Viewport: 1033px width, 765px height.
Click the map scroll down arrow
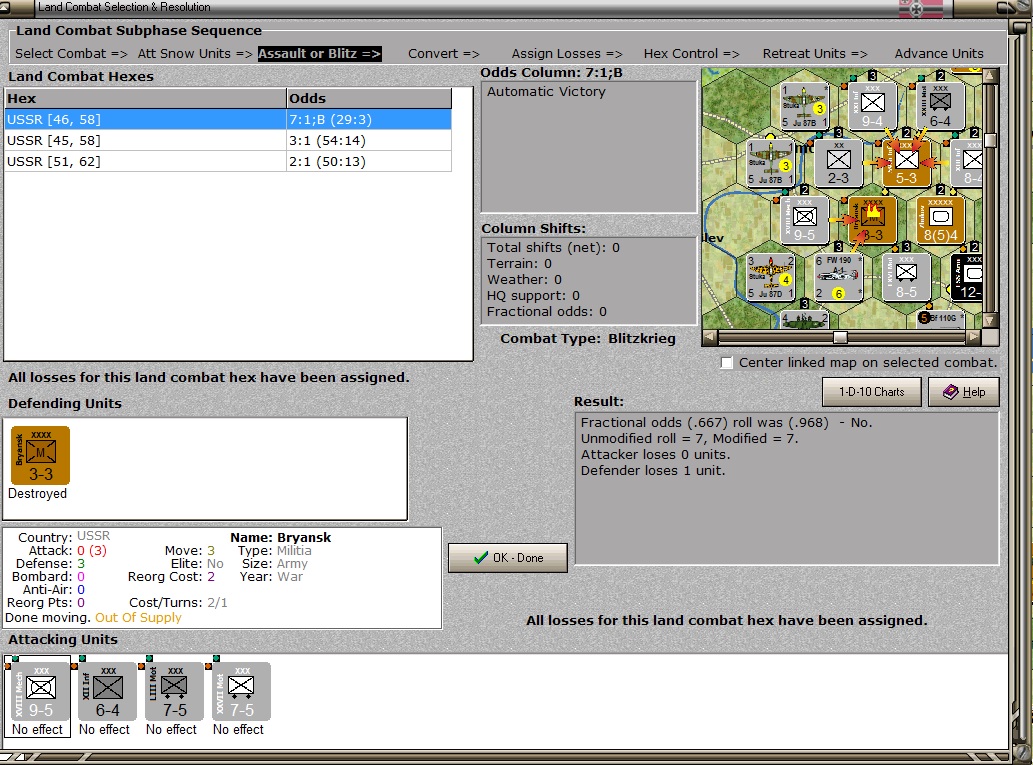click(x=990, y=320)
